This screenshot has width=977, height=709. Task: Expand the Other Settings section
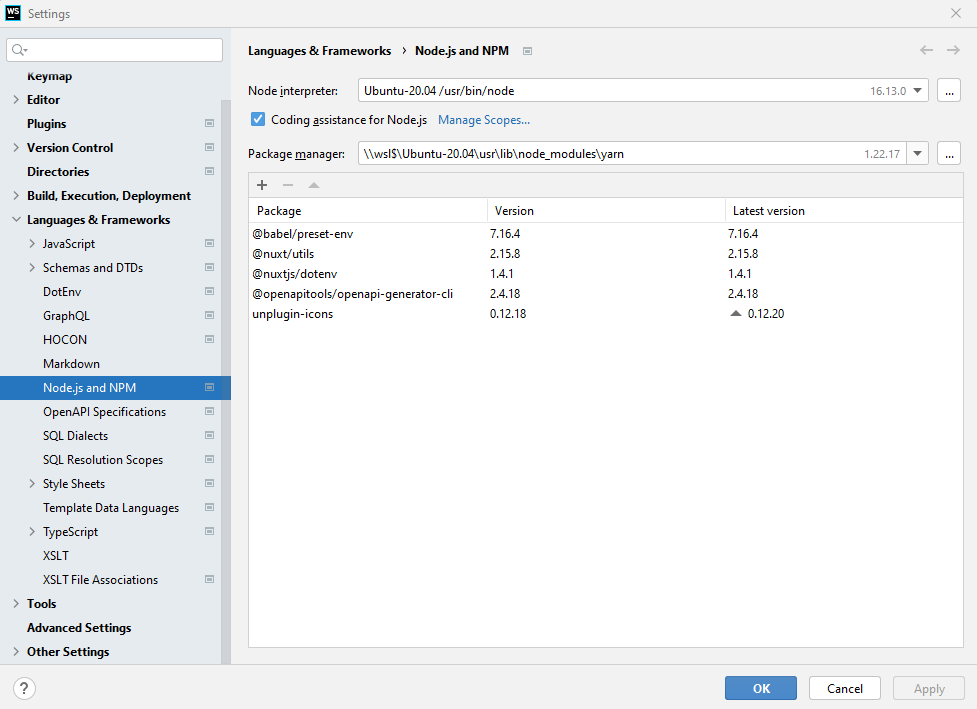16,652
